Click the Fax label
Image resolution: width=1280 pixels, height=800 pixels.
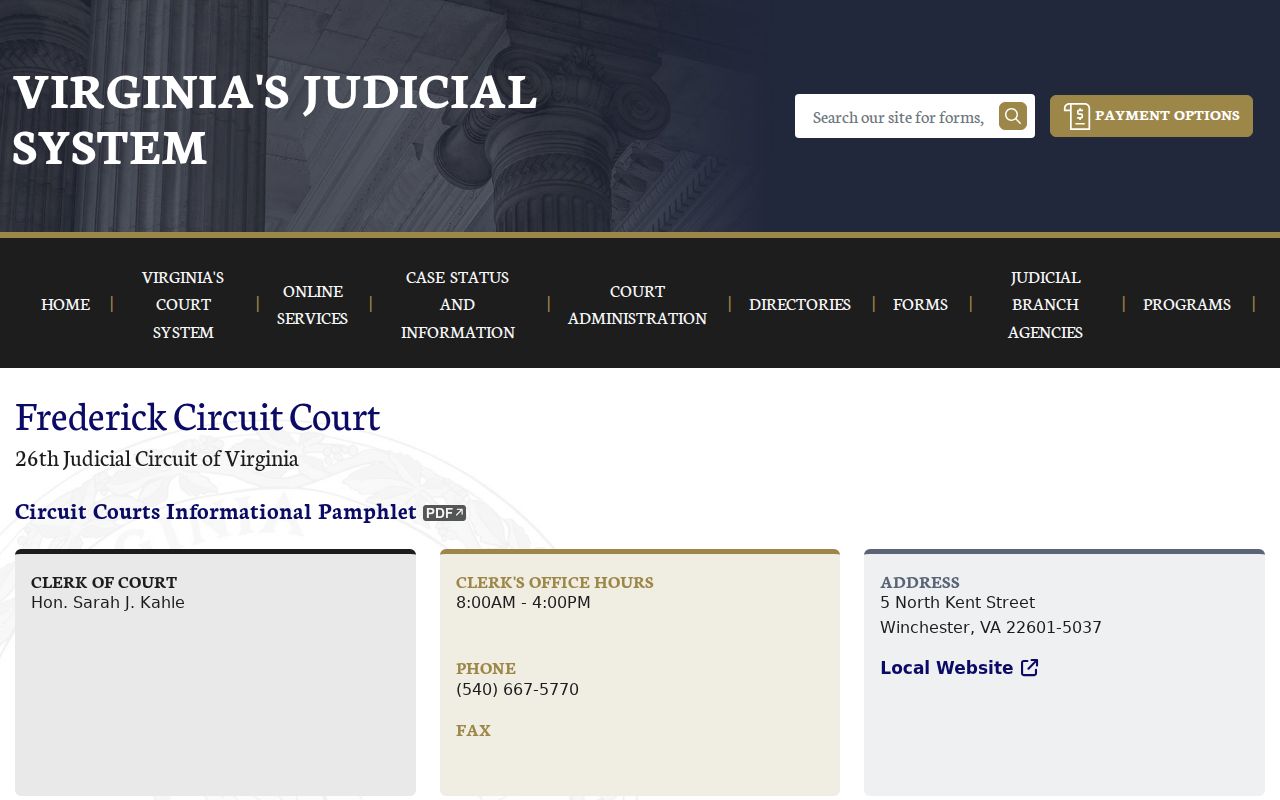point(473,730)
